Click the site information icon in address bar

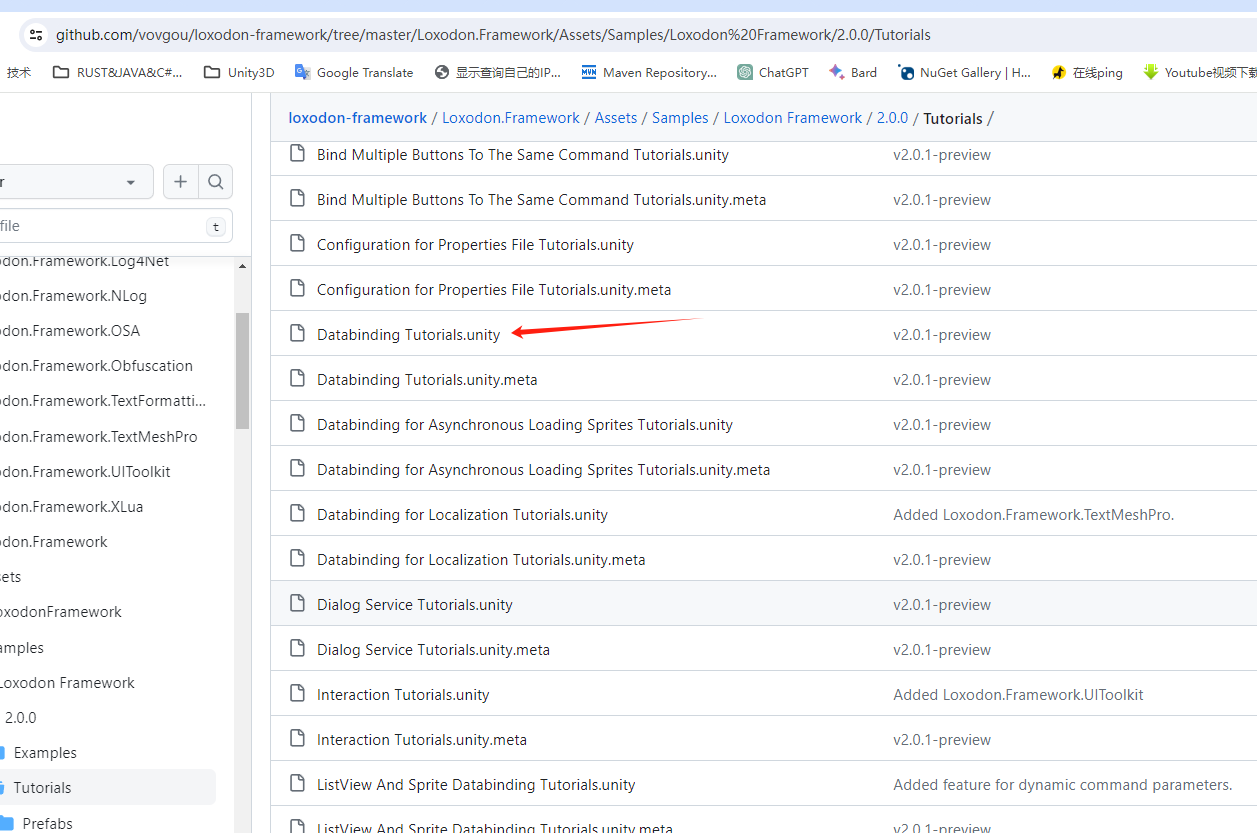pos(35,33)
